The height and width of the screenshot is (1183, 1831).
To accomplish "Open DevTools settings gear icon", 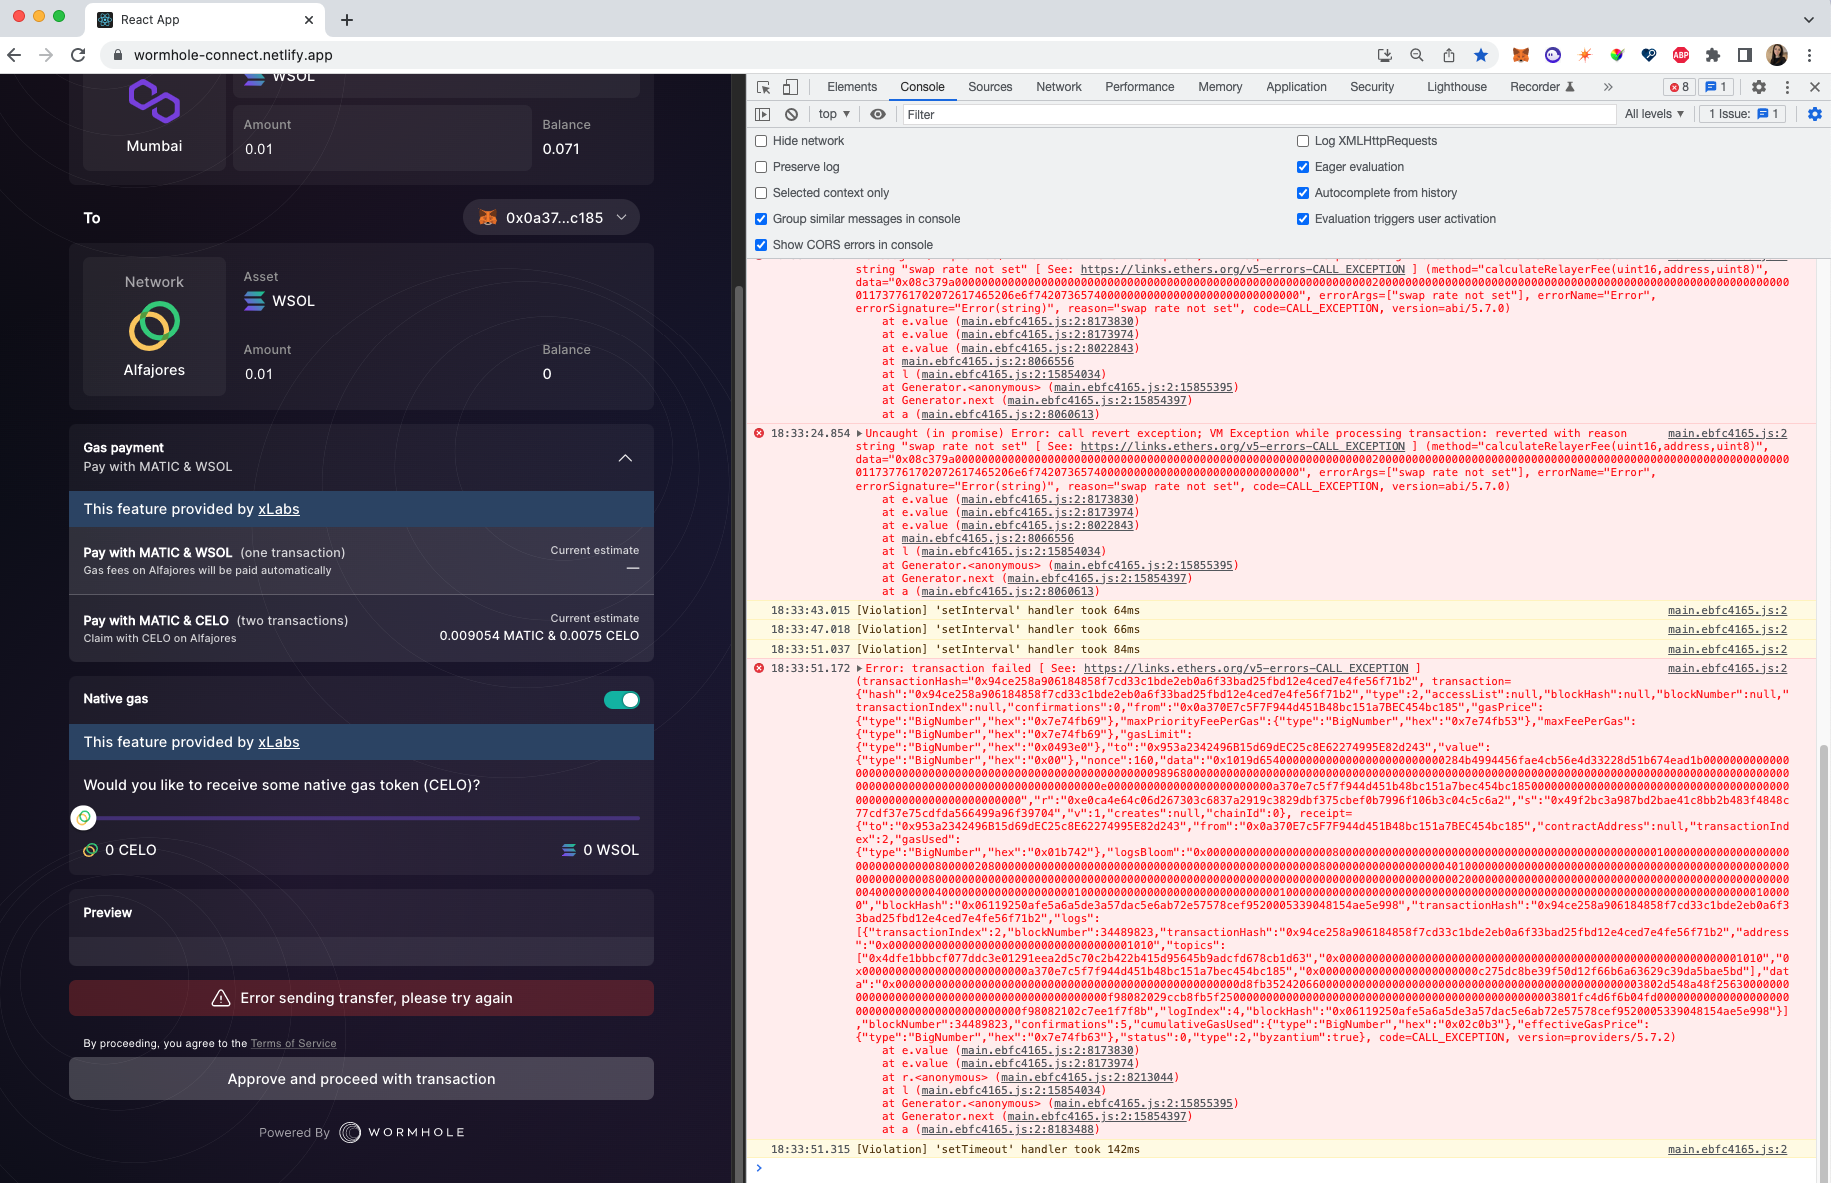I will pyautogui.click(x=1759, y=87).
